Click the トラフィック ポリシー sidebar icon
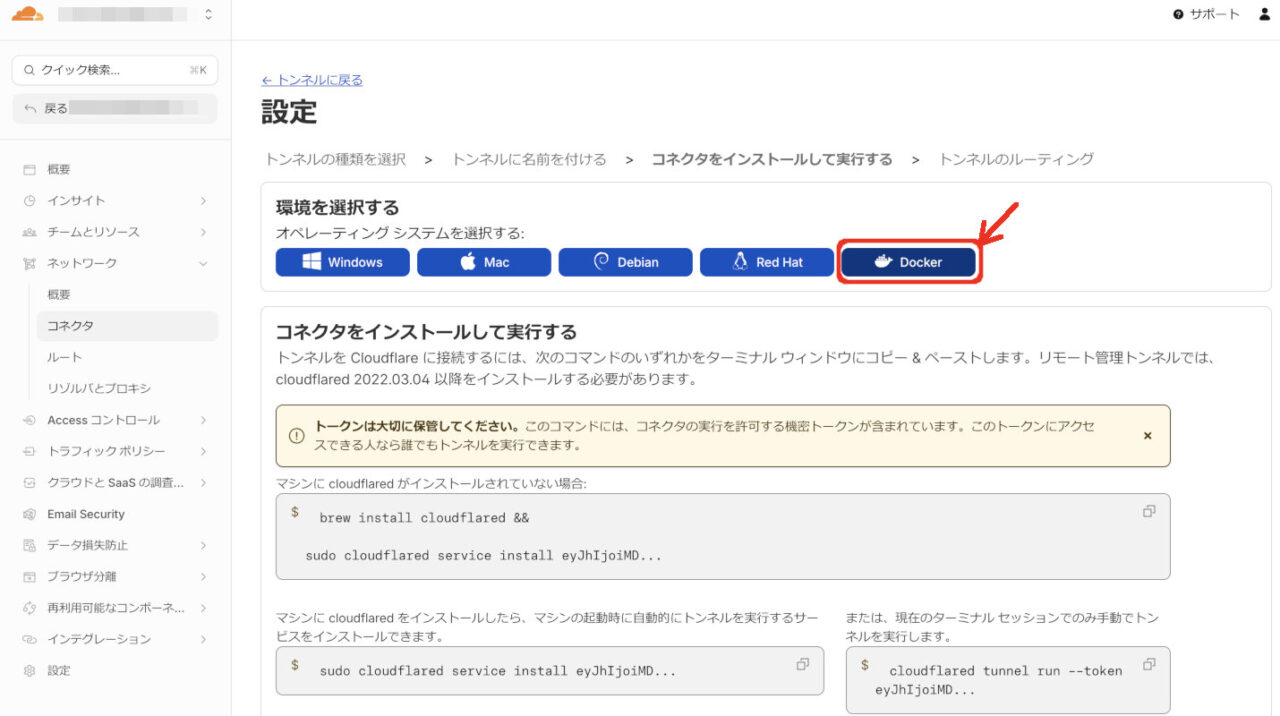Viewport: 1280px width, 716px height. [29, 451]
